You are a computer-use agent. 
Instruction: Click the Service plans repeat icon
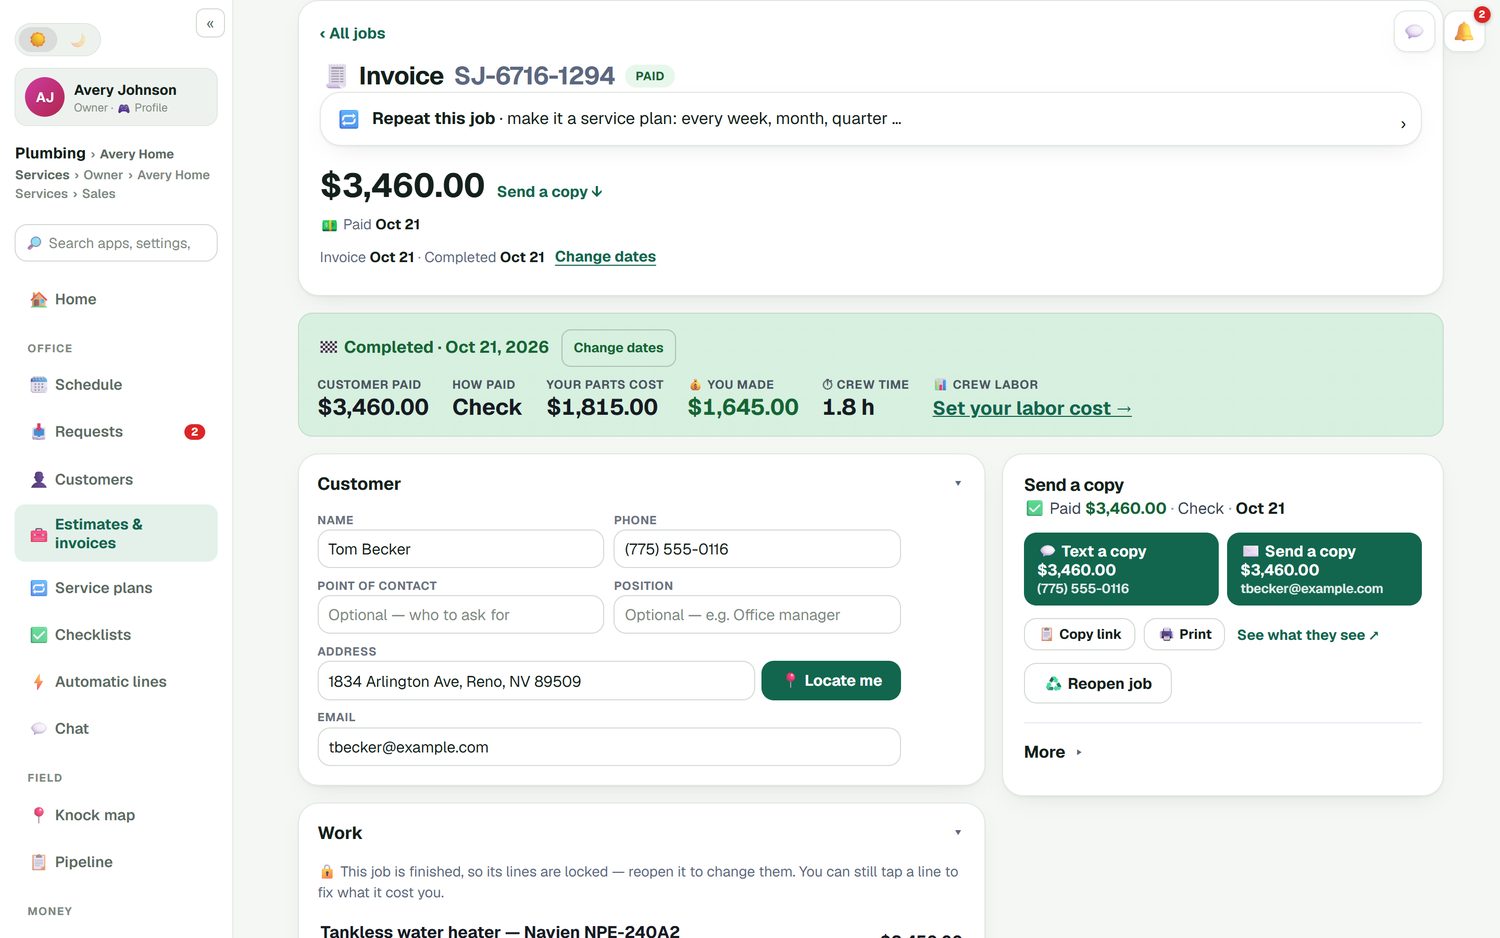(39, 588)
